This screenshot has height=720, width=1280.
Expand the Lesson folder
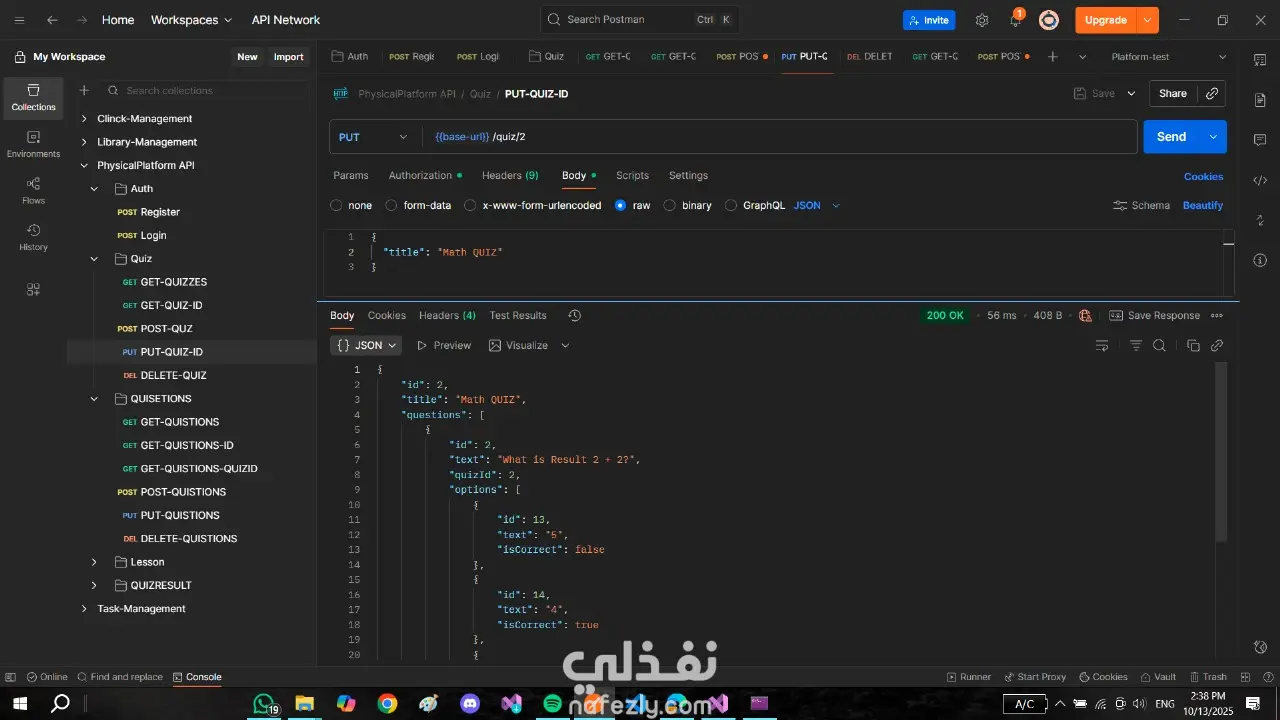[94, 562]
